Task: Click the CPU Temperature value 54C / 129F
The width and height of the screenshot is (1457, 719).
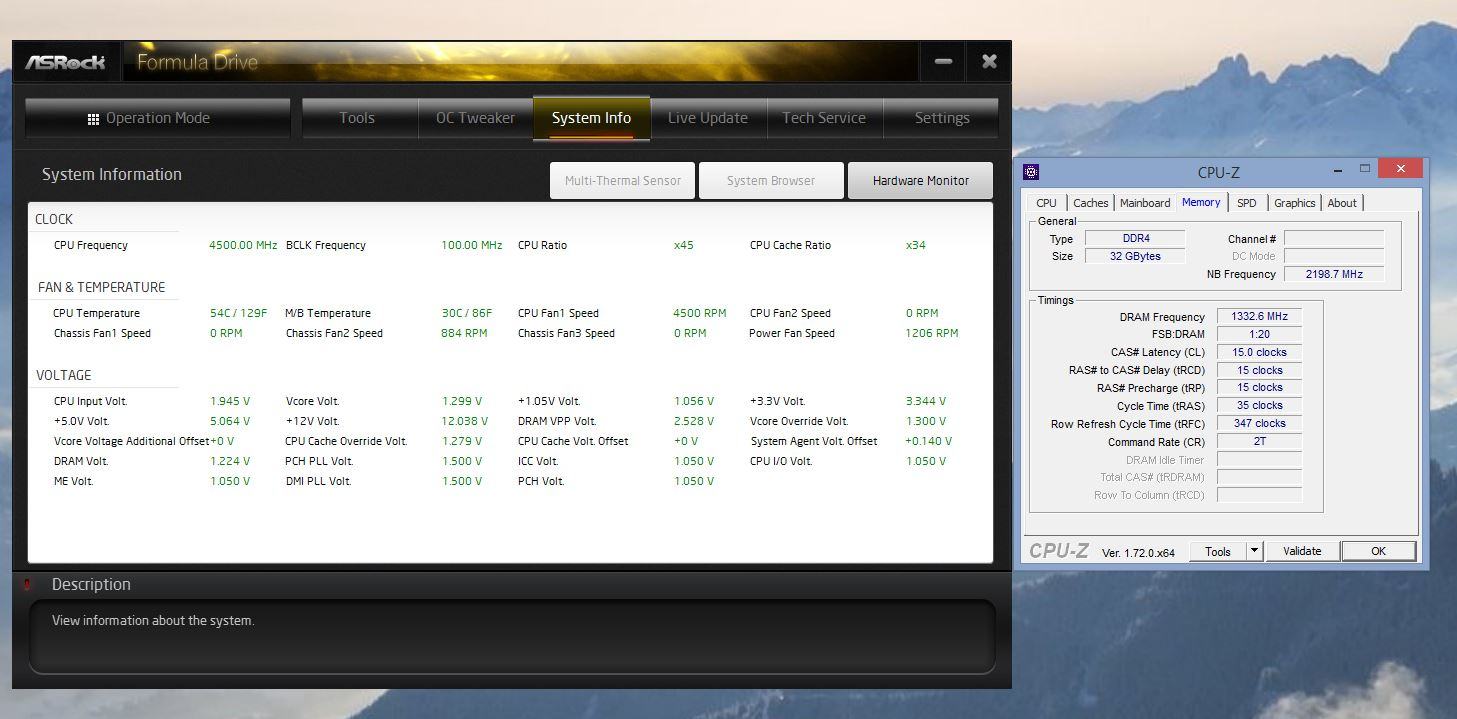Action: tap(238, 313)
